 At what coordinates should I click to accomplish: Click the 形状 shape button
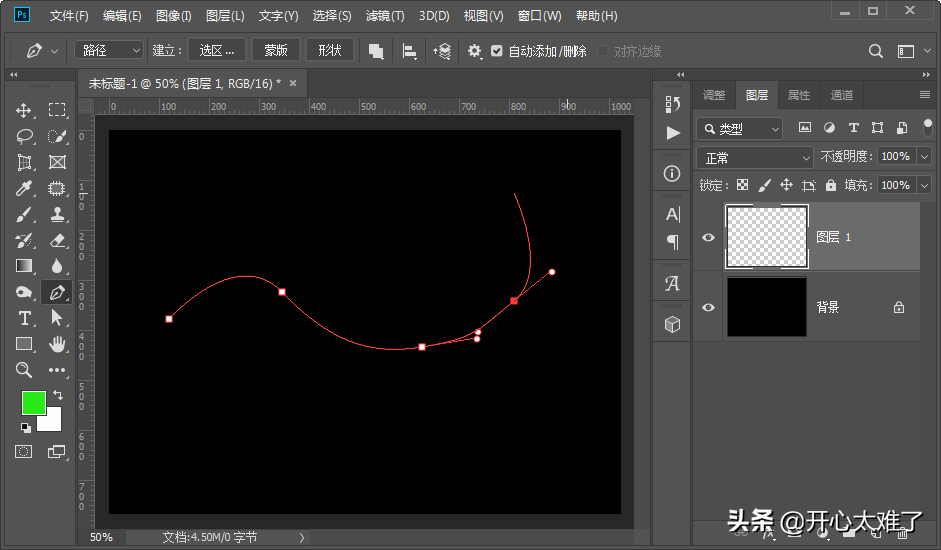click(329, 50)
